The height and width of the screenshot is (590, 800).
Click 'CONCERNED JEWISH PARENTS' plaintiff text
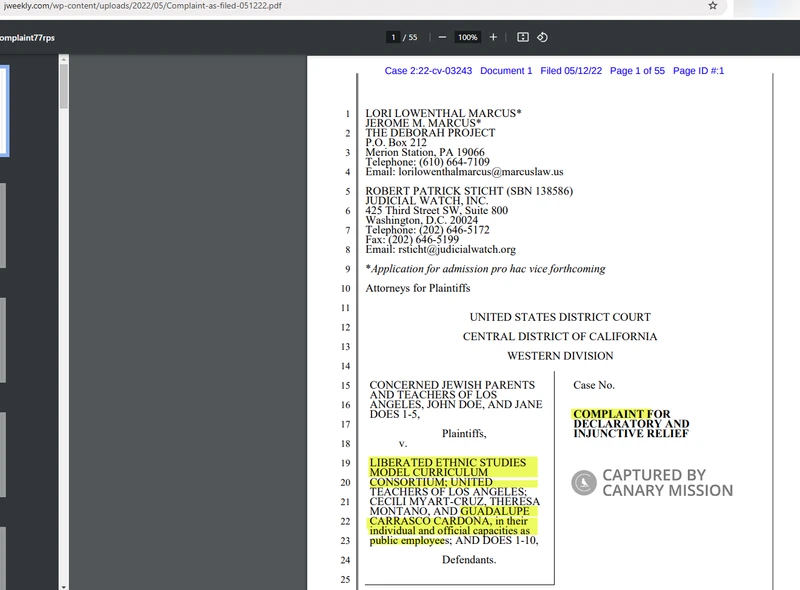point(452,385)
